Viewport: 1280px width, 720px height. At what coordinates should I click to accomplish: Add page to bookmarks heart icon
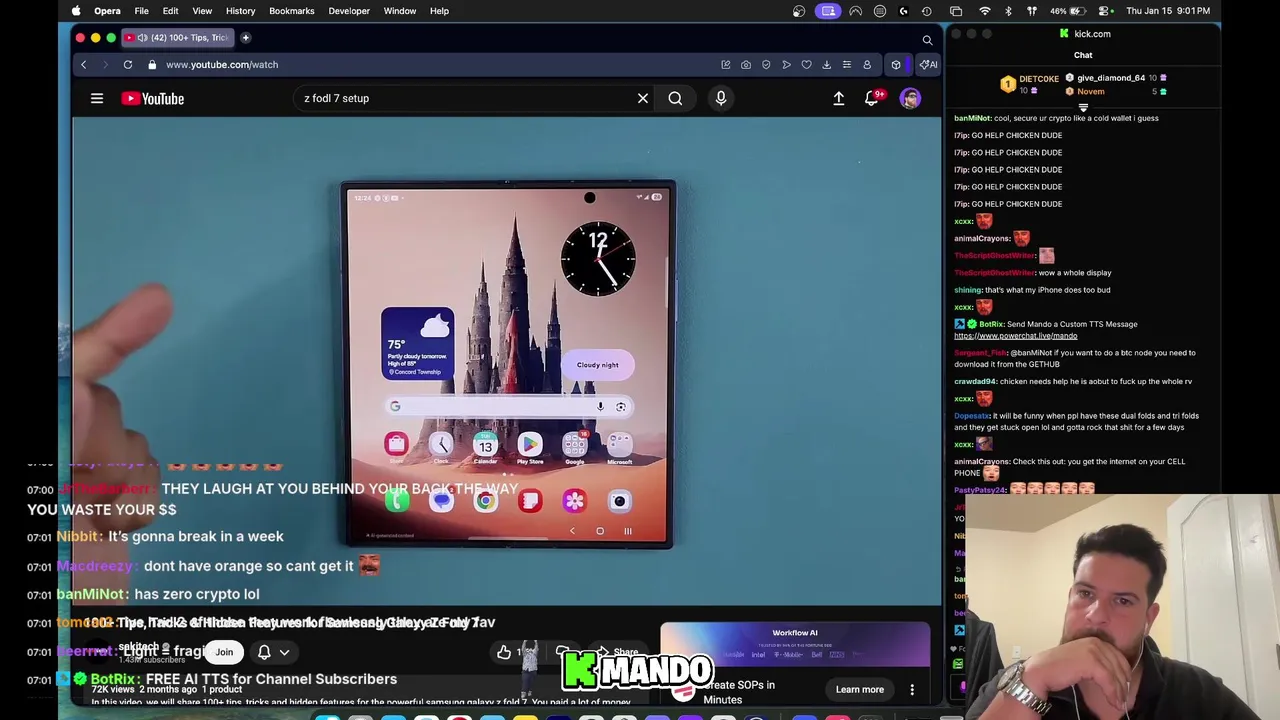coord(806,64)
